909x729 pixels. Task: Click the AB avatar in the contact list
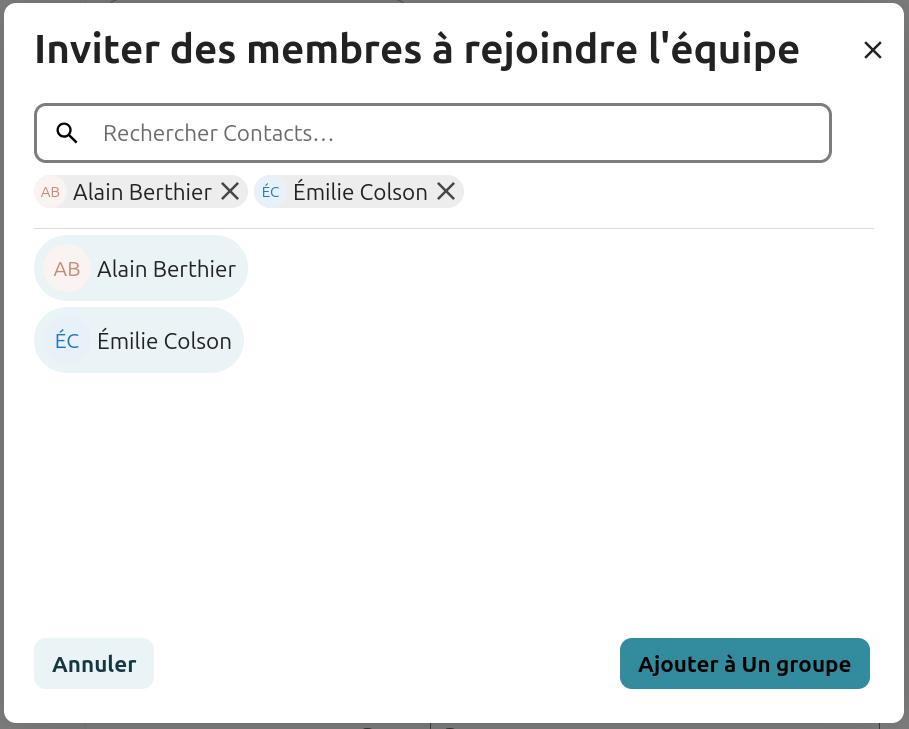(x=66, y=269)
